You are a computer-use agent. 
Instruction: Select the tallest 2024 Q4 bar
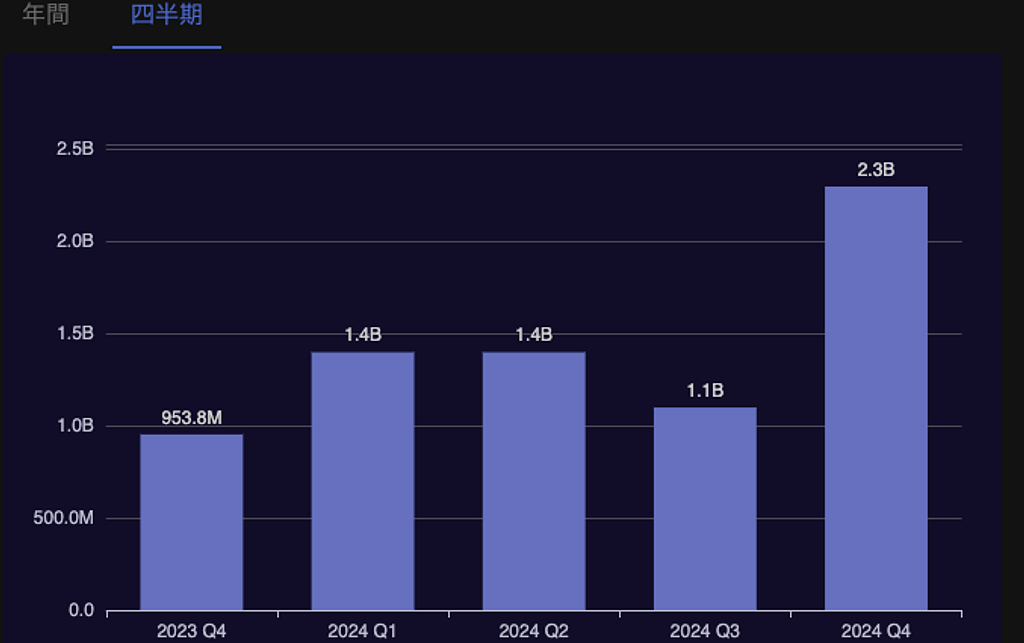(x=876, y=398)
